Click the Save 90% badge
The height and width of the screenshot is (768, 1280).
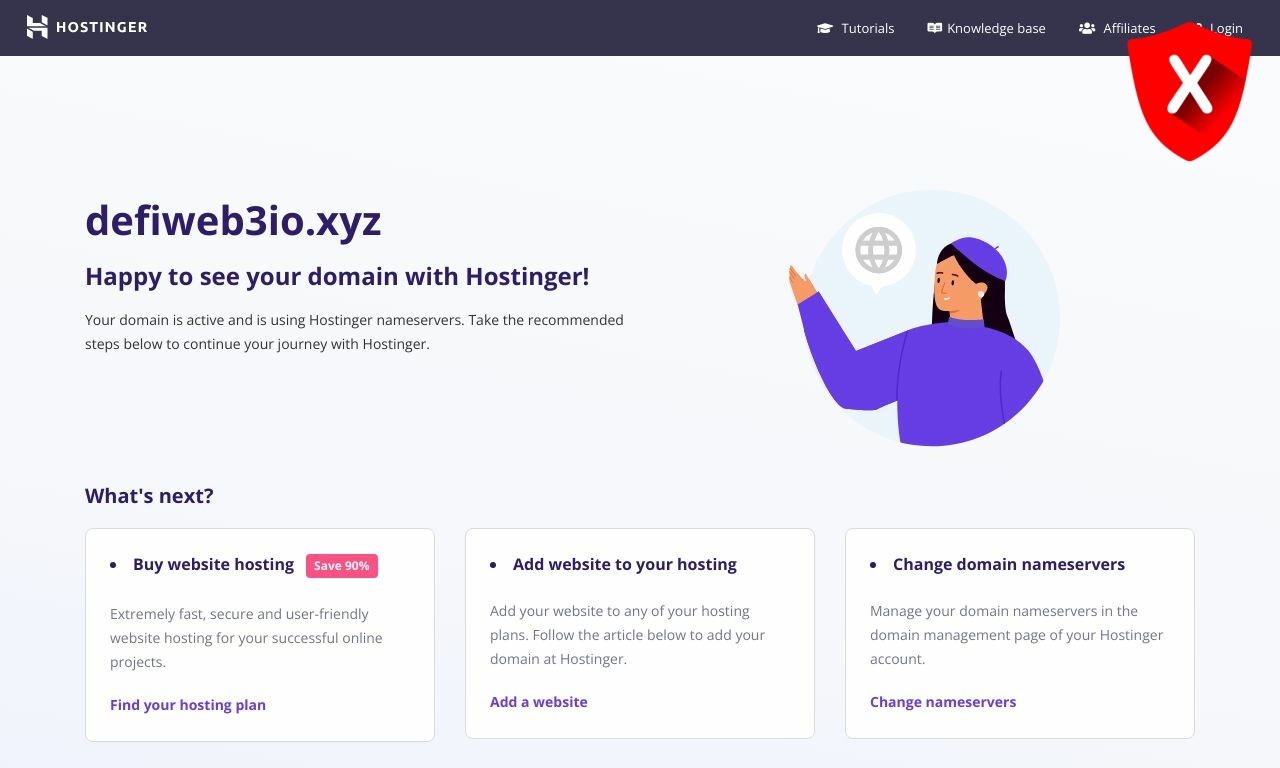tap(342, 566)
